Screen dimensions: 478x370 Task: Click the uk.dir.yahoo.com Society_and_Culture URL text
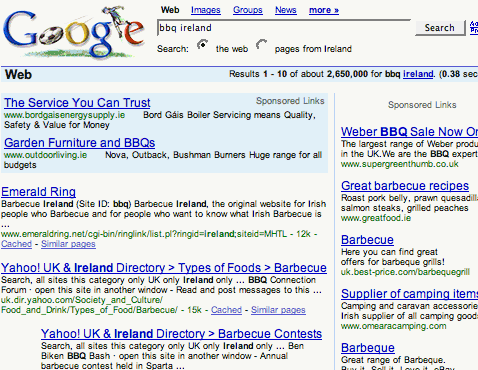[89, 305]
